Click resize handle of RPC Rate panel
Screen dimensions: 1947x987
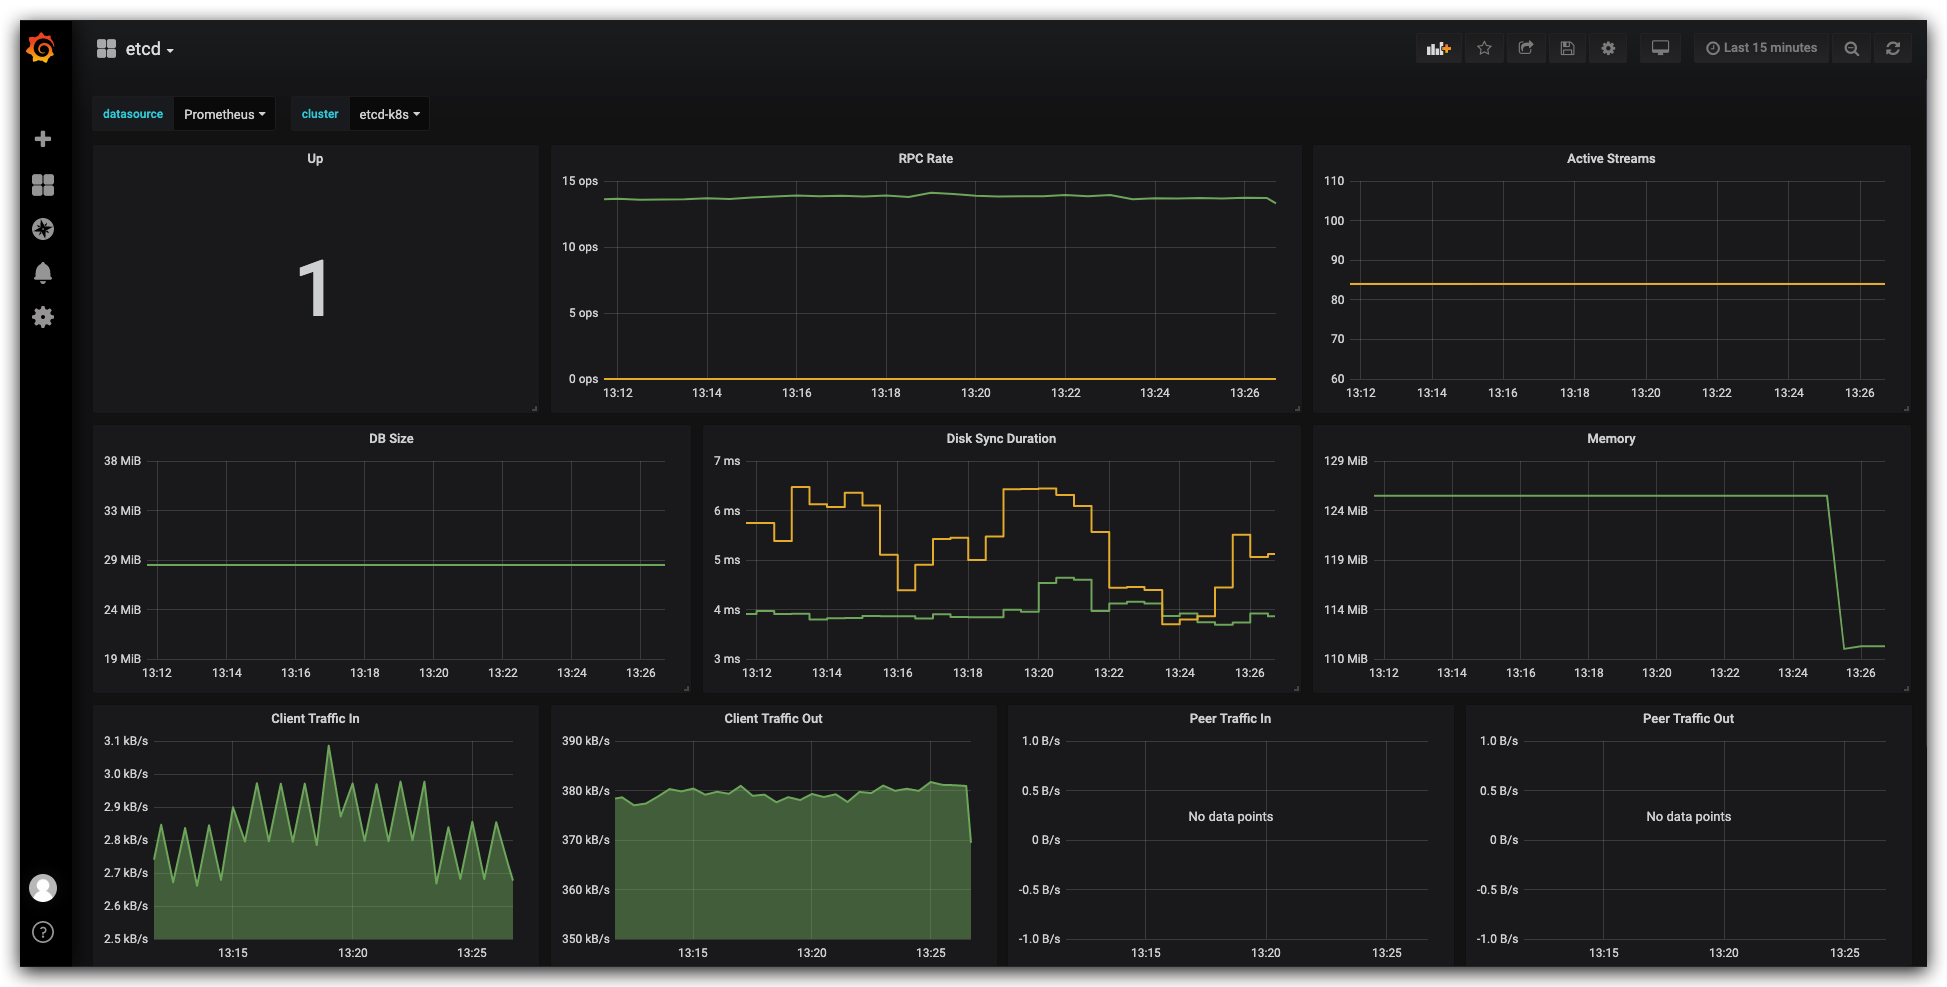coord(1297,408)
